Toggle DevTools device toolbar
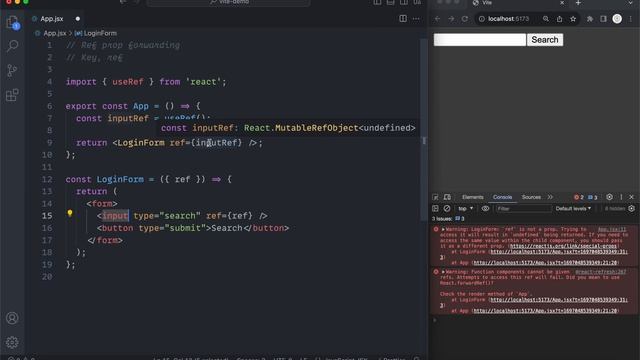The image size is (640, 360). 447,197
